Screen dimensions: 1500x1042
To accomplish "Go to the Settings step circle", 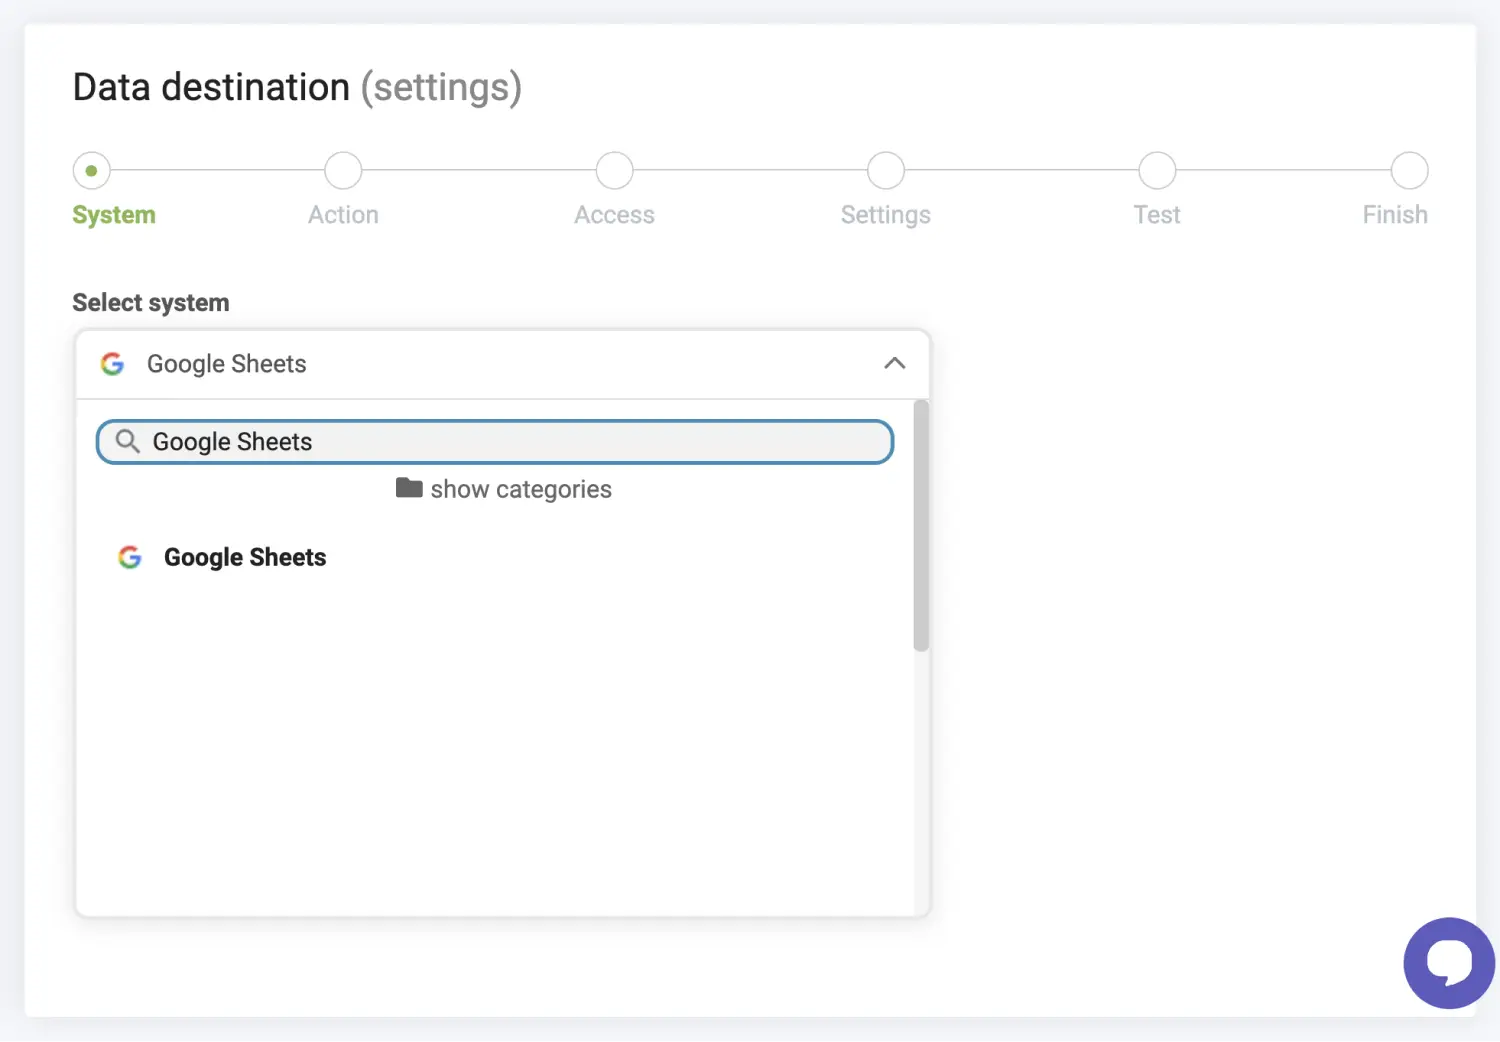I will (886, 171).
